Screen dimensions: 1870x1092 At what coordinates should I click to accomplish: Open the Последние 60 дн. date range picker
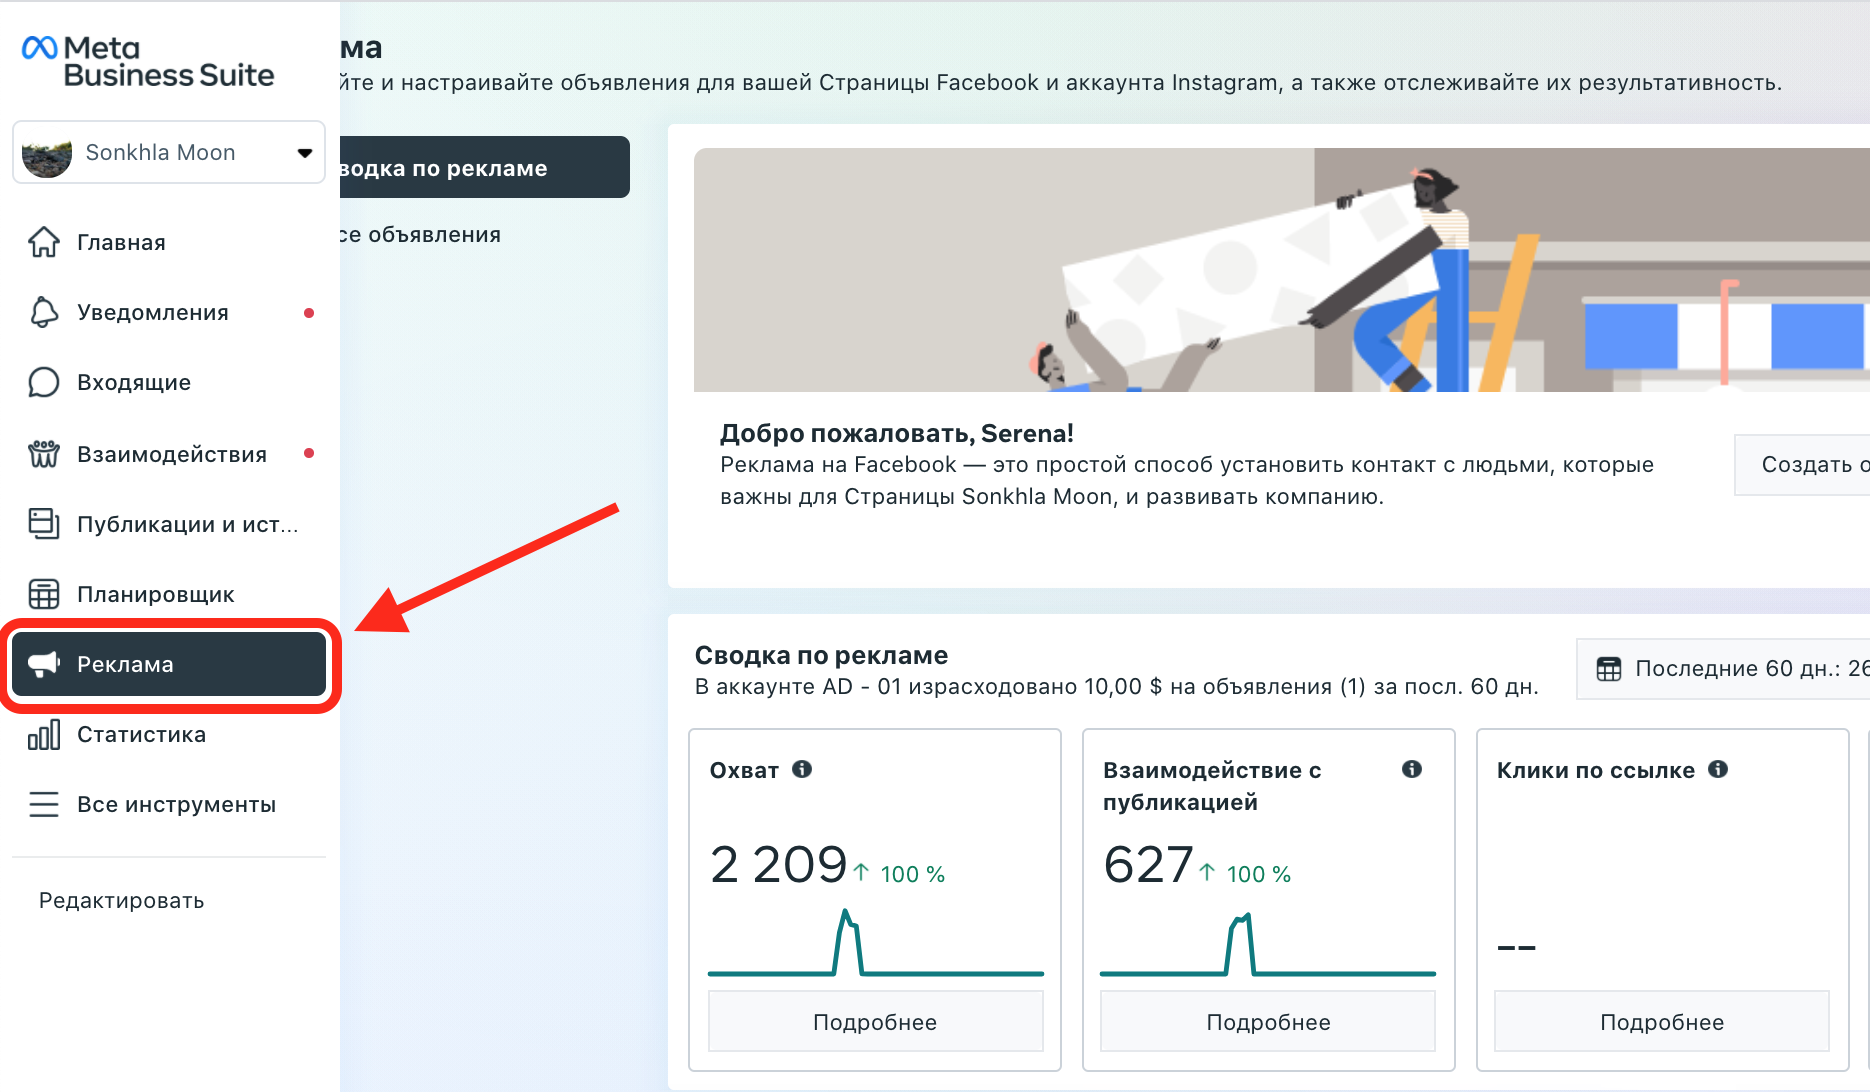(x=1723, y=668)
